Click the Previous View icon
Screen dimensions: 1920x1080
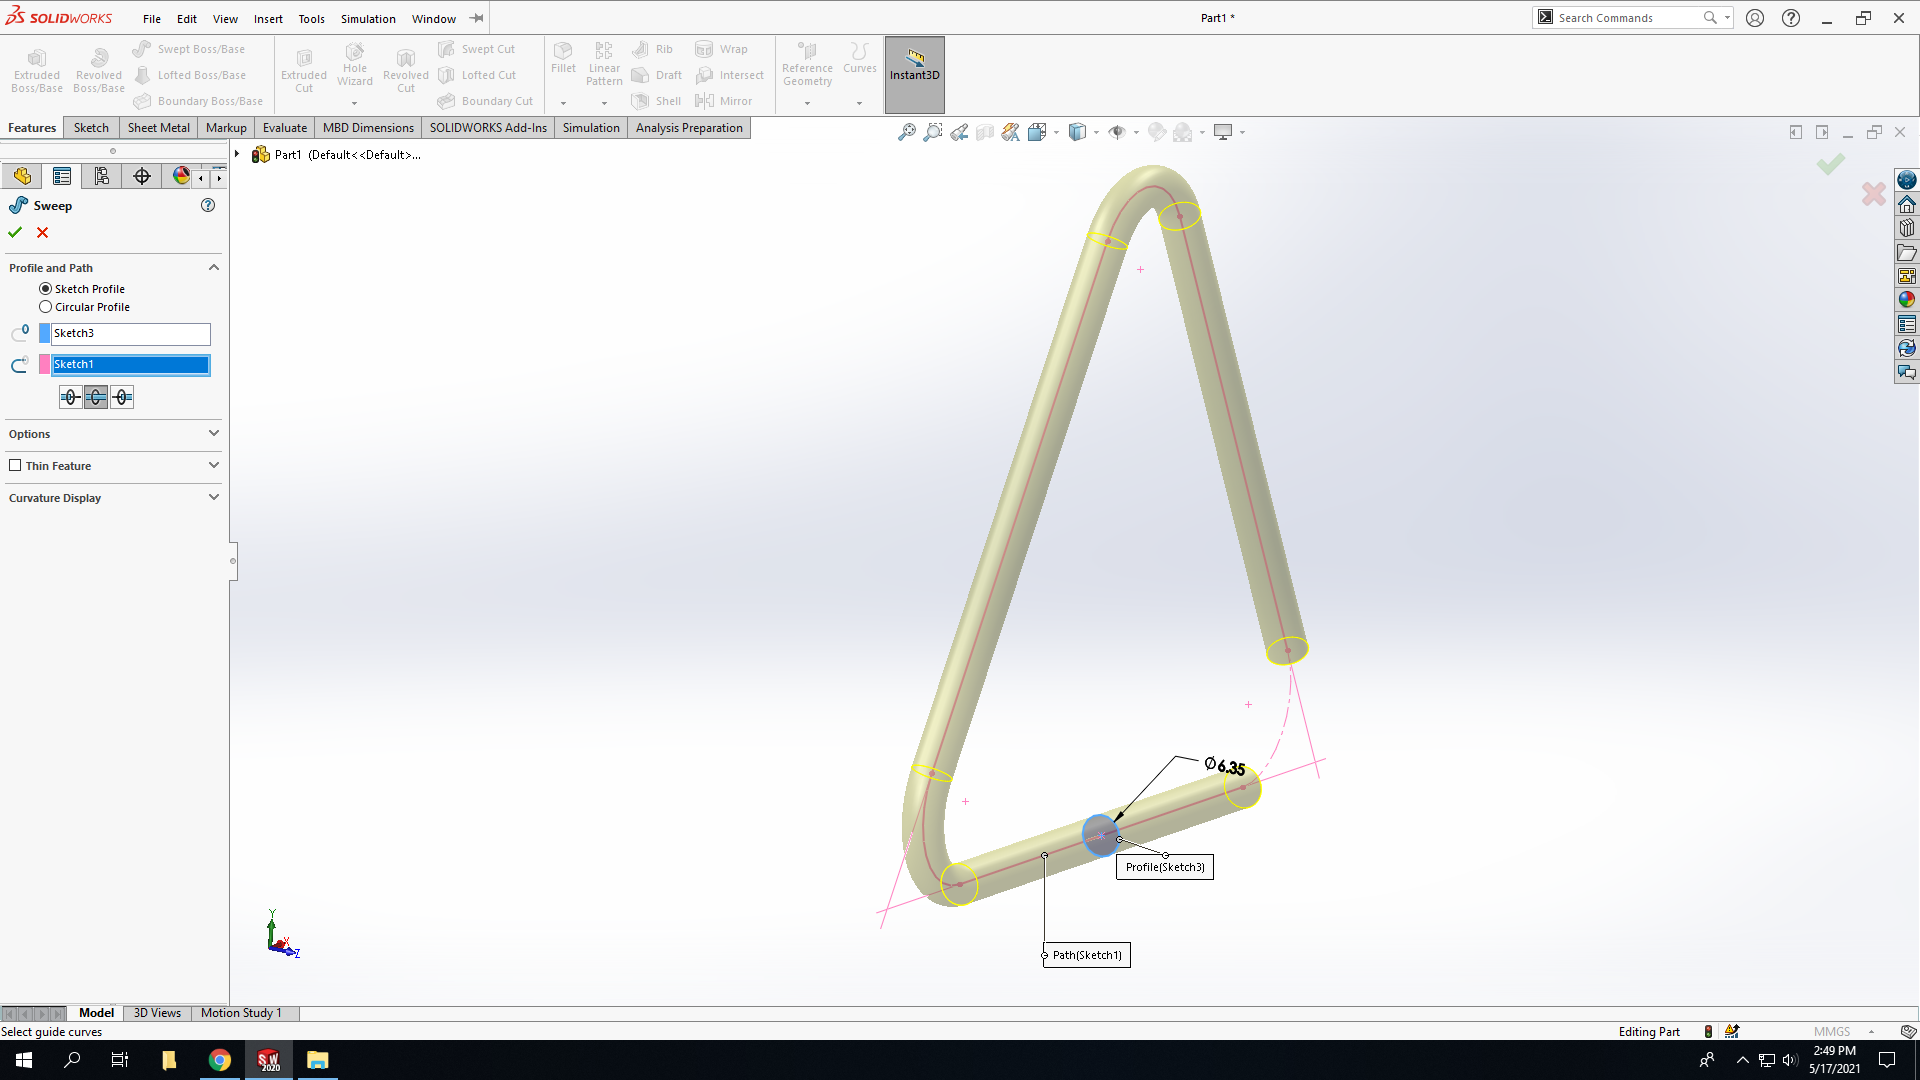pos(959,132)
